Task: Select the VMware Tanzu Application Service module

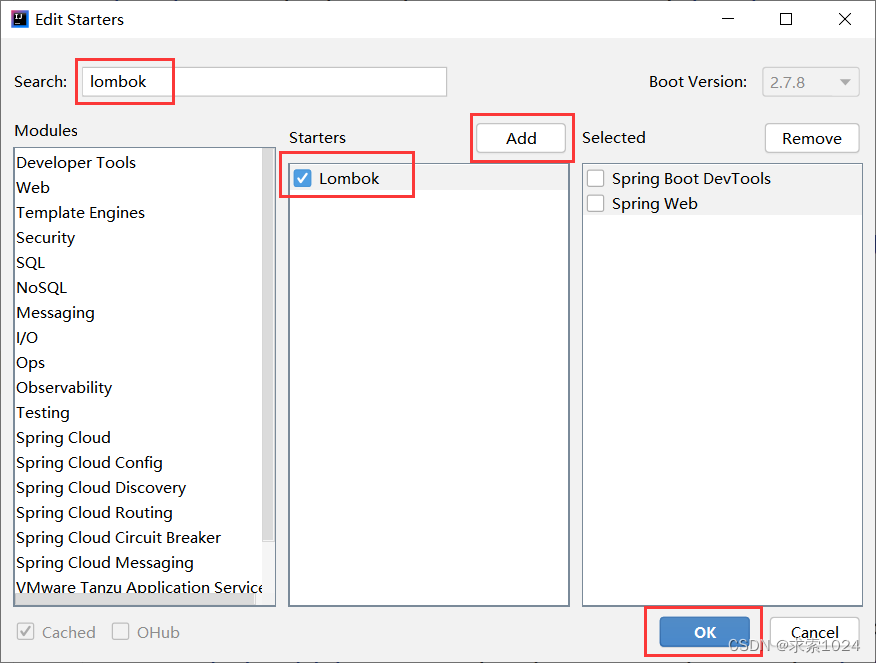Action: 139,587
